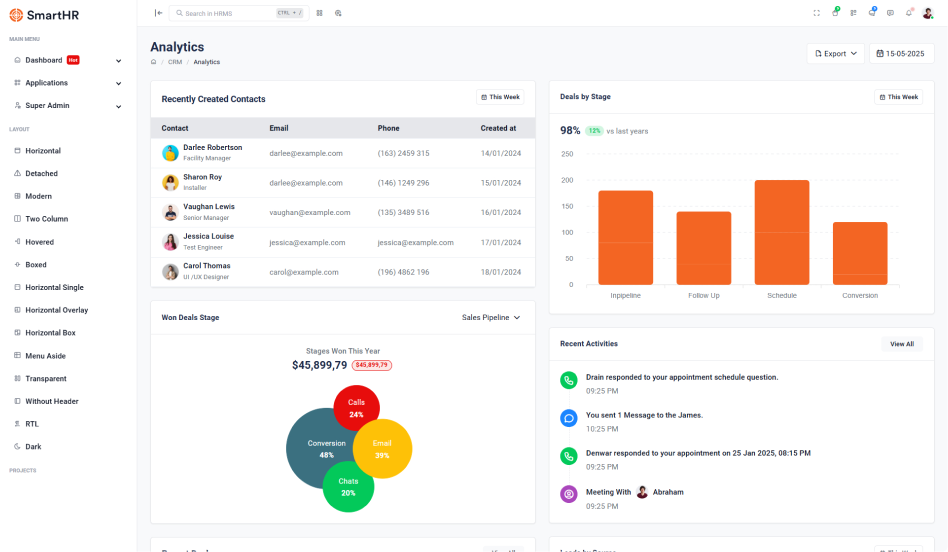Open the notifications bell icon
Screen dimensions: 948x552
909,13
